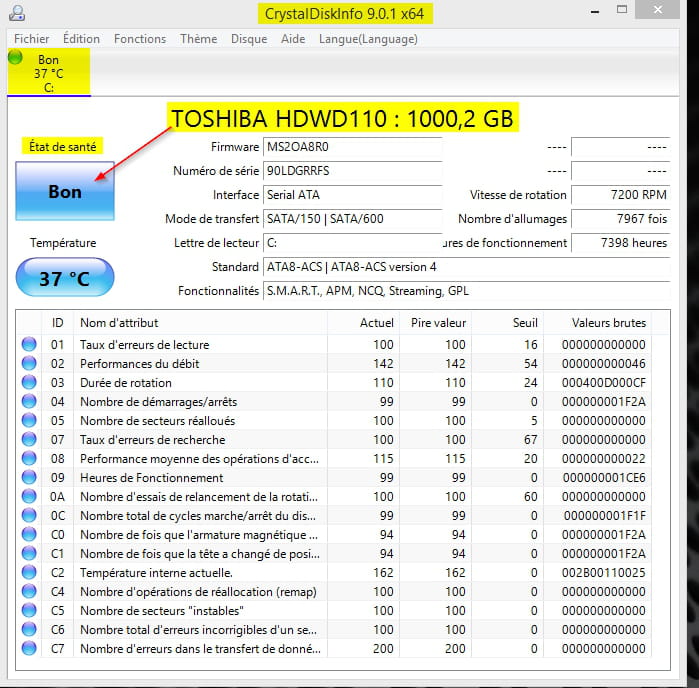
Task: Click the Interface field Serial ATA
Action: [x=353, y=195]
